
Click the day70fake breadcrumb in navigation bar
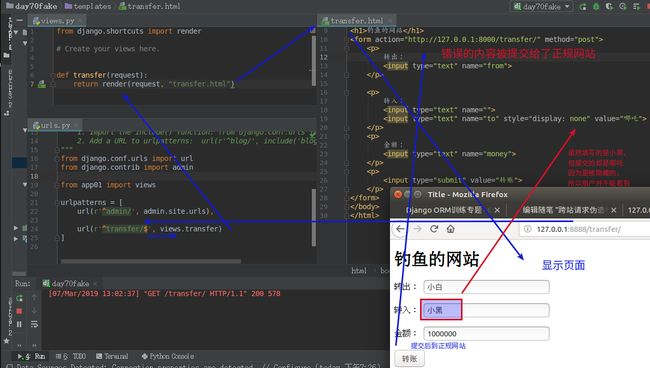(x=32, y=6)
